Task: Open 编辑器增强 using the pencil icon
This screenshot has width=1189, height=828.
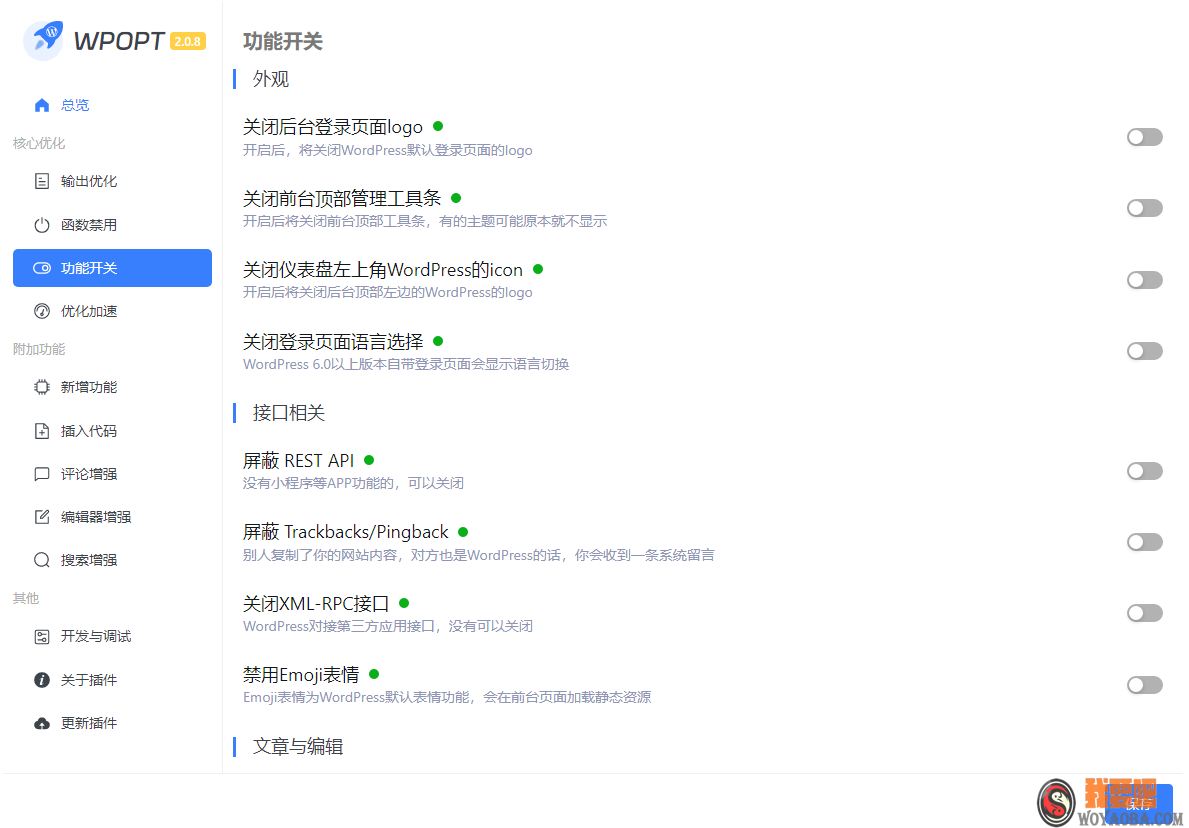Action: click(41, 516)
